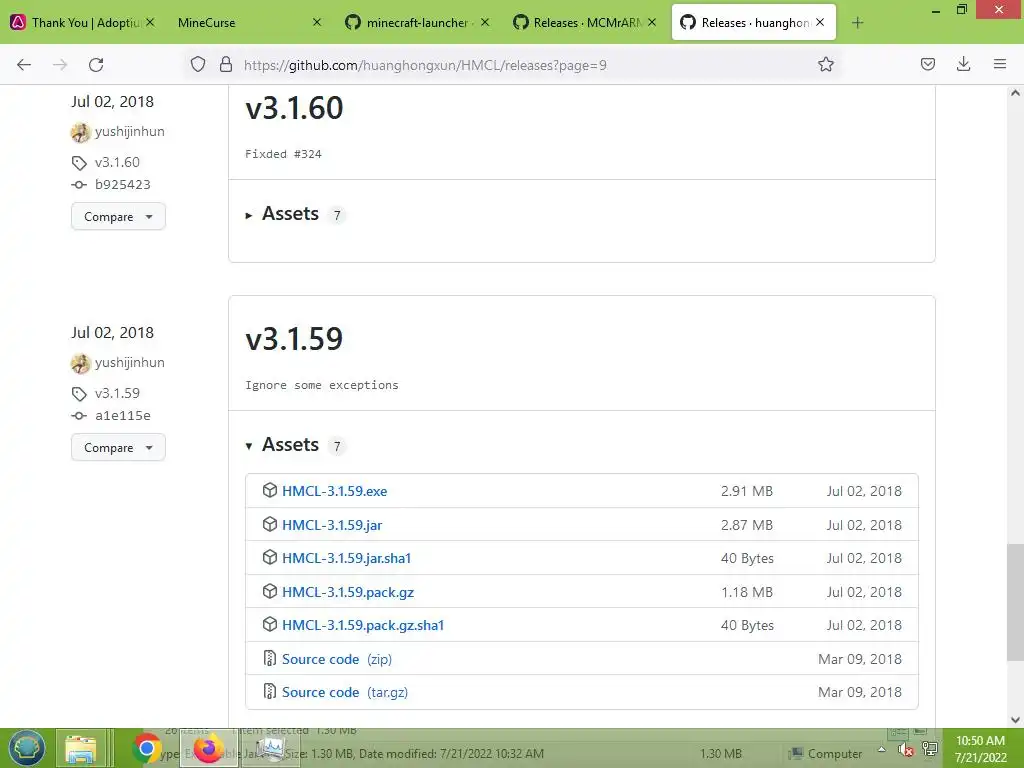This screenshot has width=1024, height=768.
Task: Open commit a1e115e
Action: 123,415
